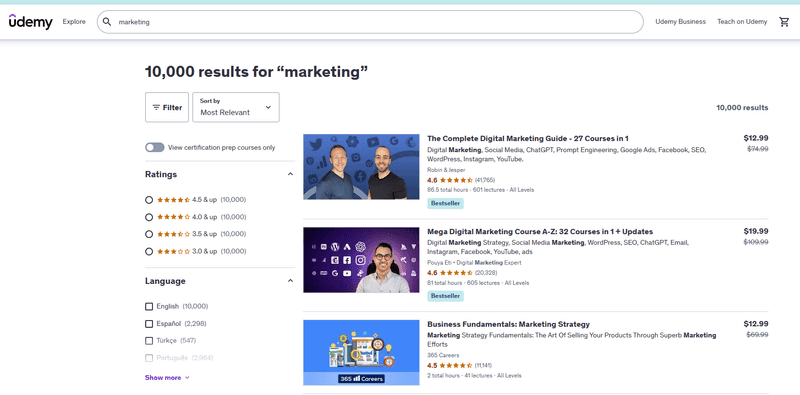
Task: Collapse the Ratings section
Action: tap(290, 174)
